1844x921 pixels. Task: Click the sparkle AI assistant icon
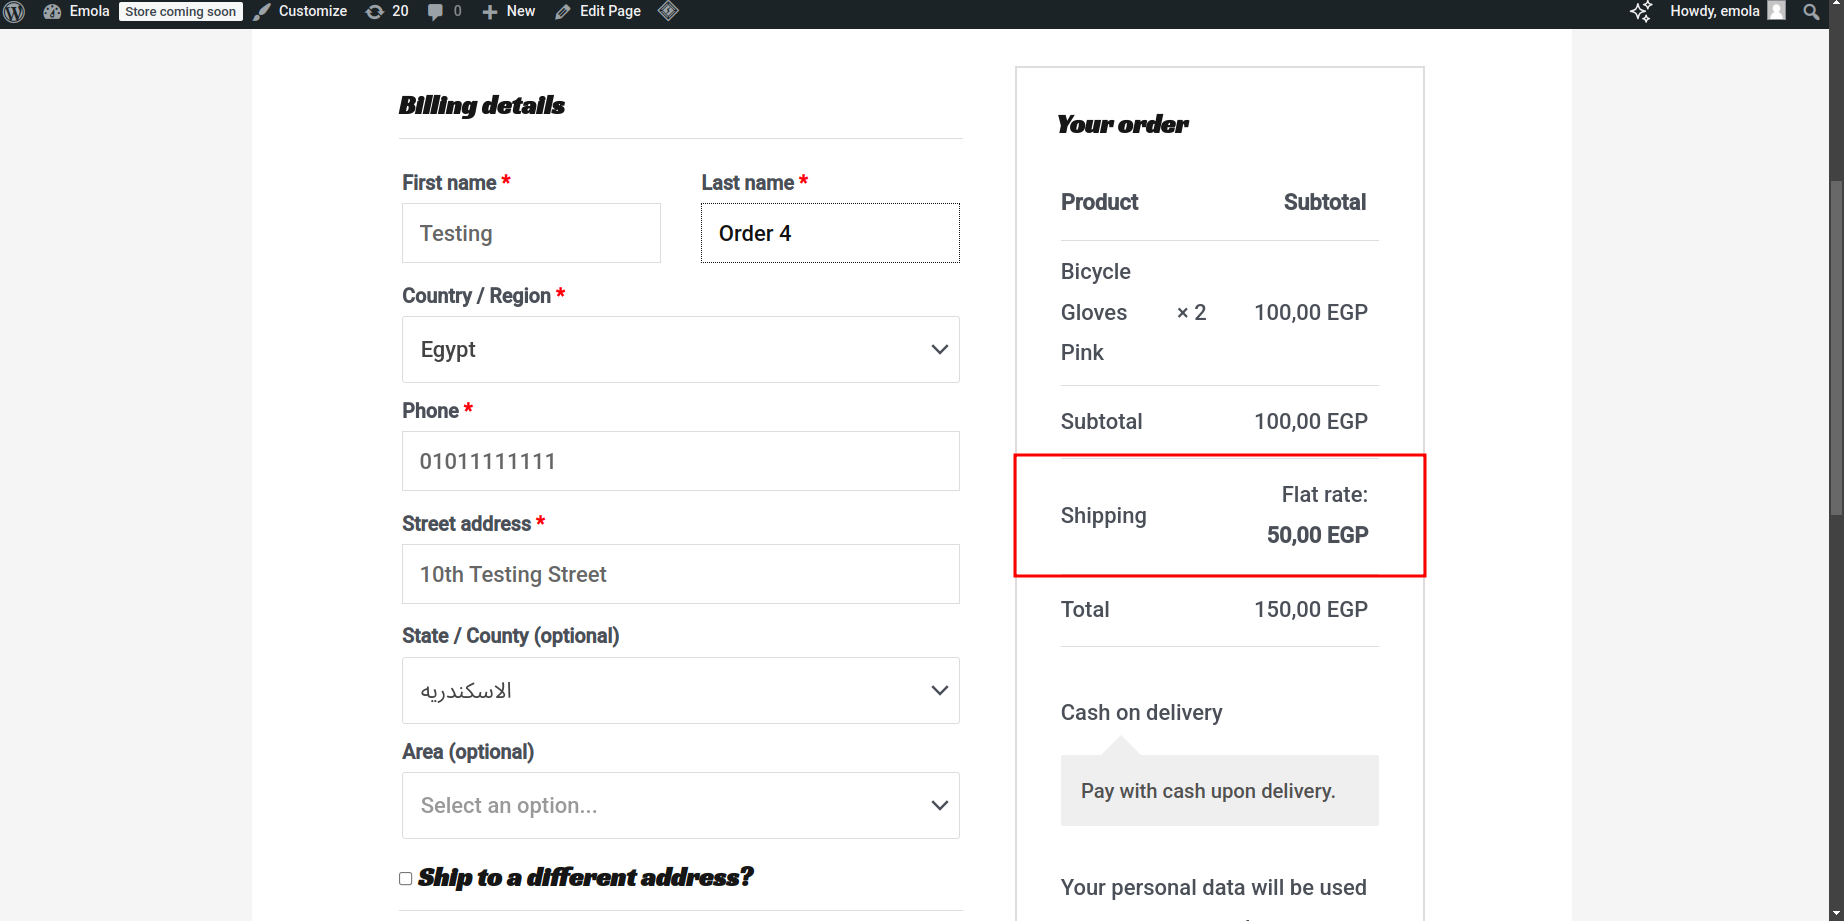[x=1641, y=12]
